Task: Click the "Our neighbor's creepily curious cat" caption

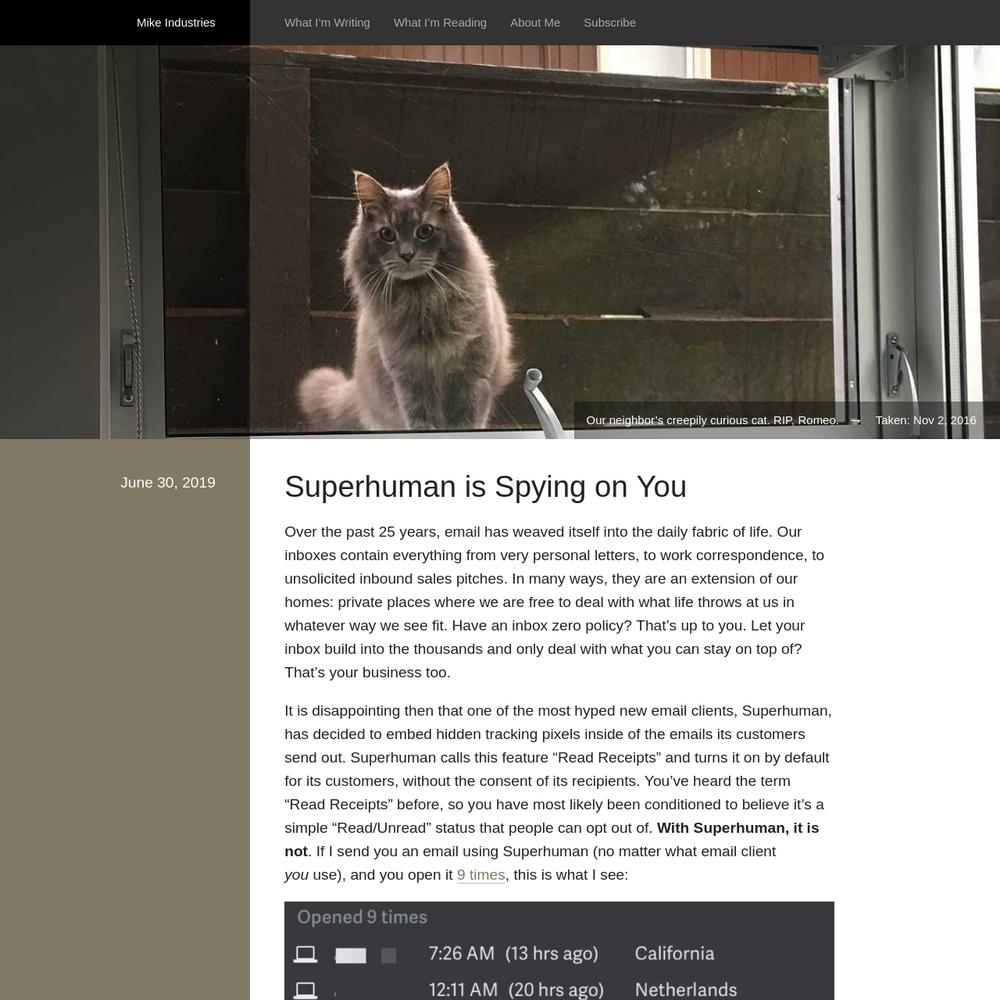Action: (712, 420)
